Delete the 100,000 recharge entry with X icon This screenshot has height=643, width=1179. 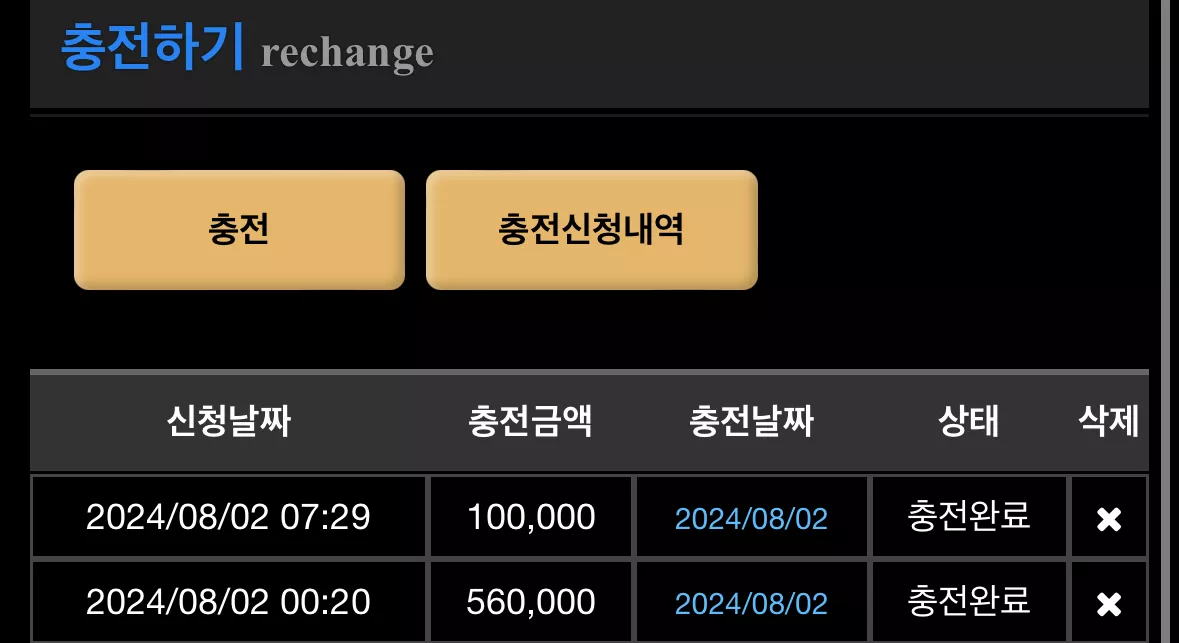tap(1109, 519)
